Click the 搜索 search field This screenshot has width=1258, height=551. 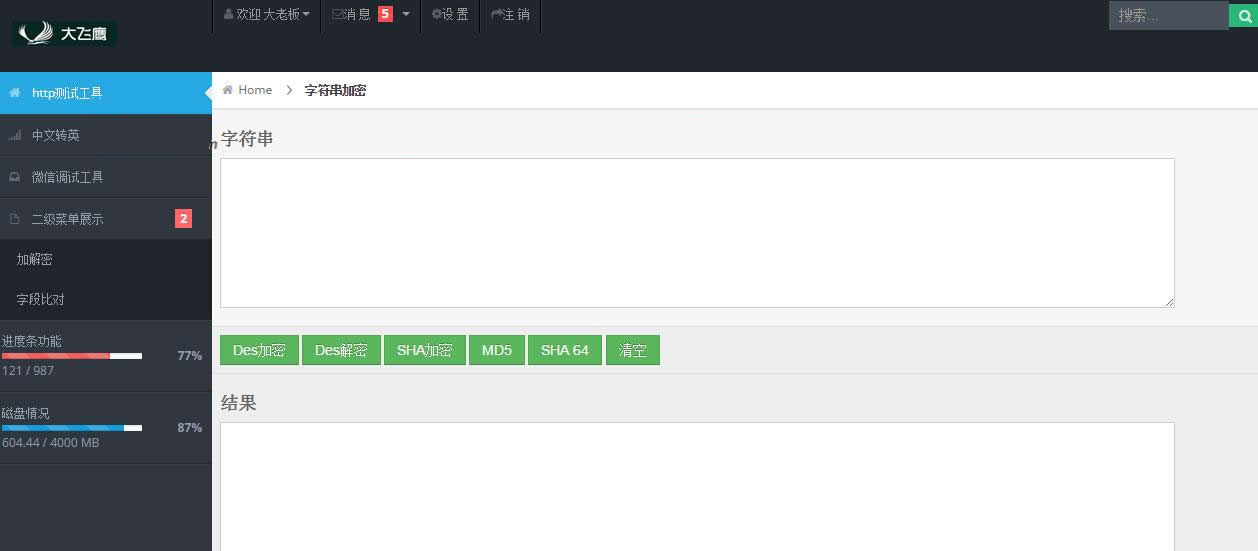tap(1168, 15)
